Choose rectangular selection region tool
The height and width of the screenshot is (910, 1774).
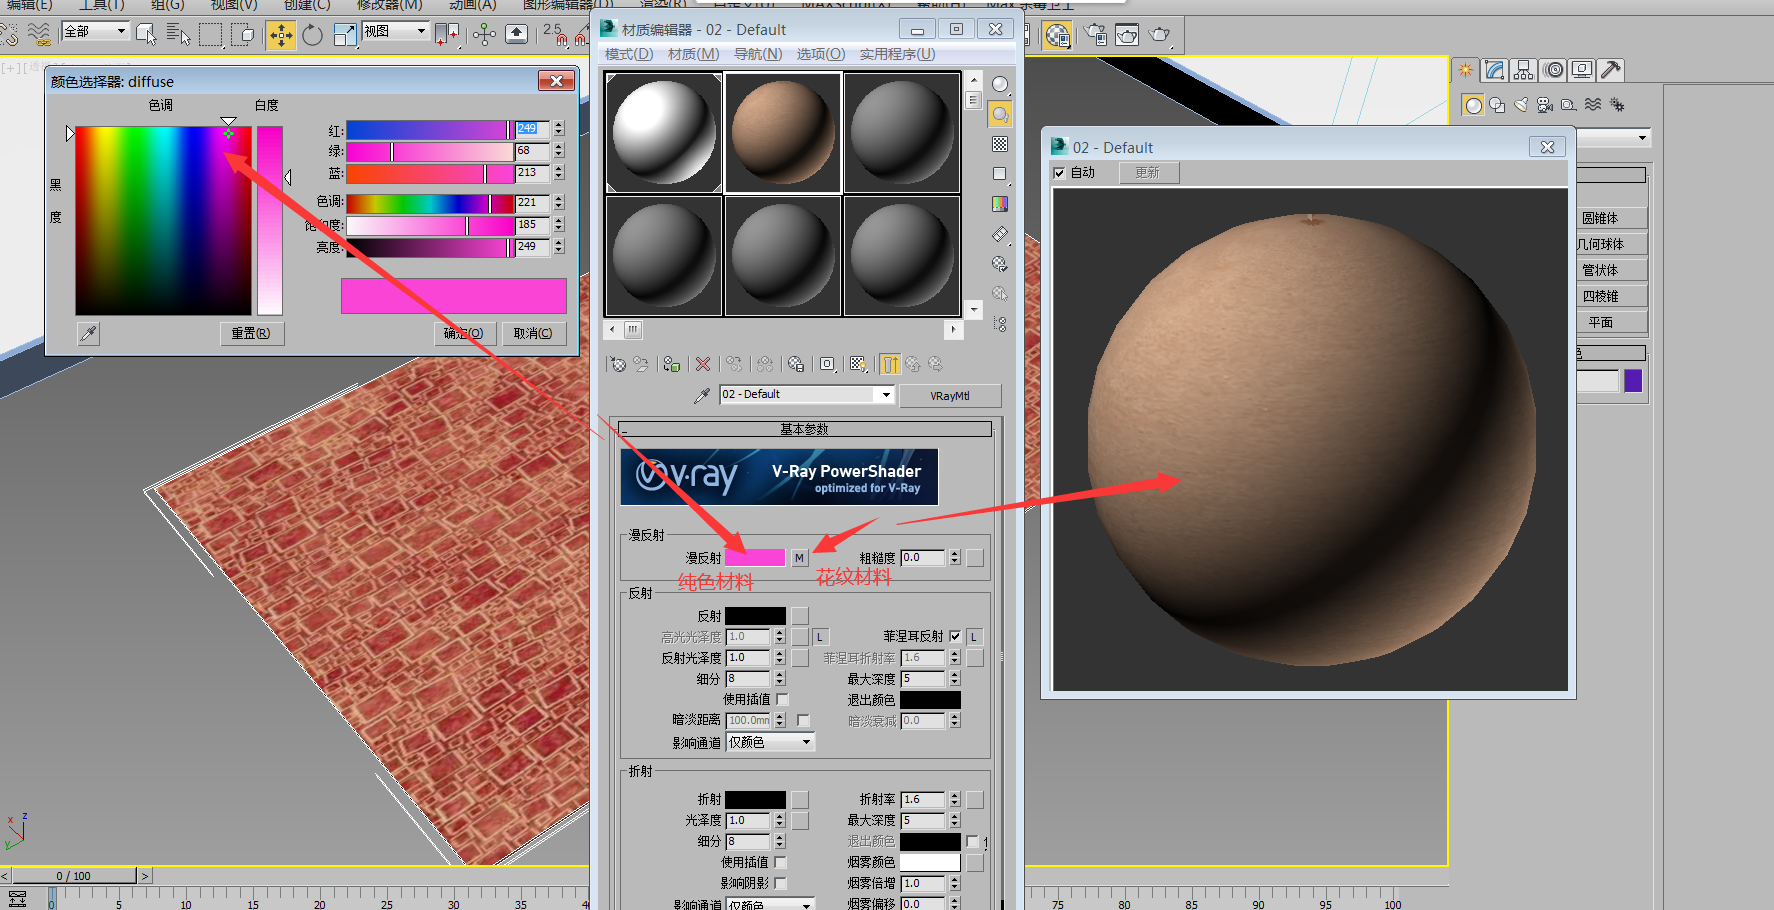(x=210, y=35)
